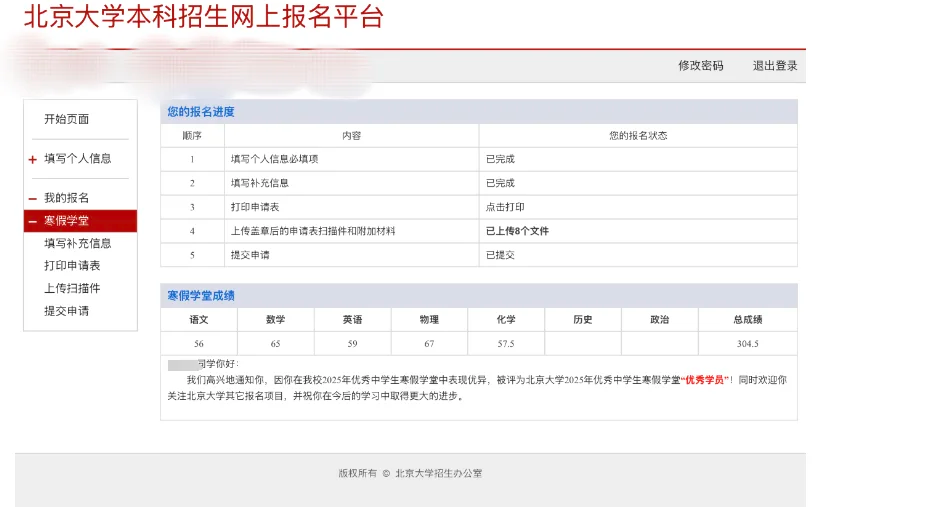Open 打印申请表 in the sidebar
The width and height of the screenshot is (930, 507).
(72, 266)
